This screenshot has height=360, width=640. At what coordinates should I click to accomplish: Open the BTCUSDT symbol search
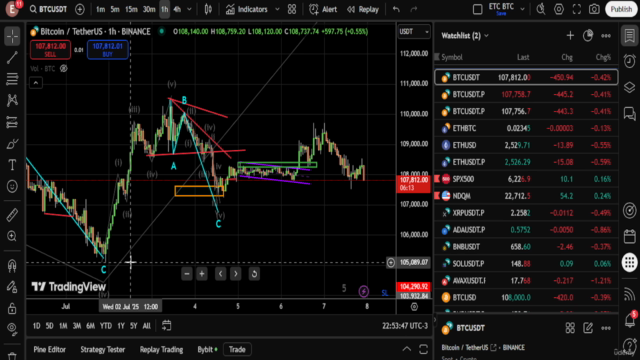click(48, 9)
